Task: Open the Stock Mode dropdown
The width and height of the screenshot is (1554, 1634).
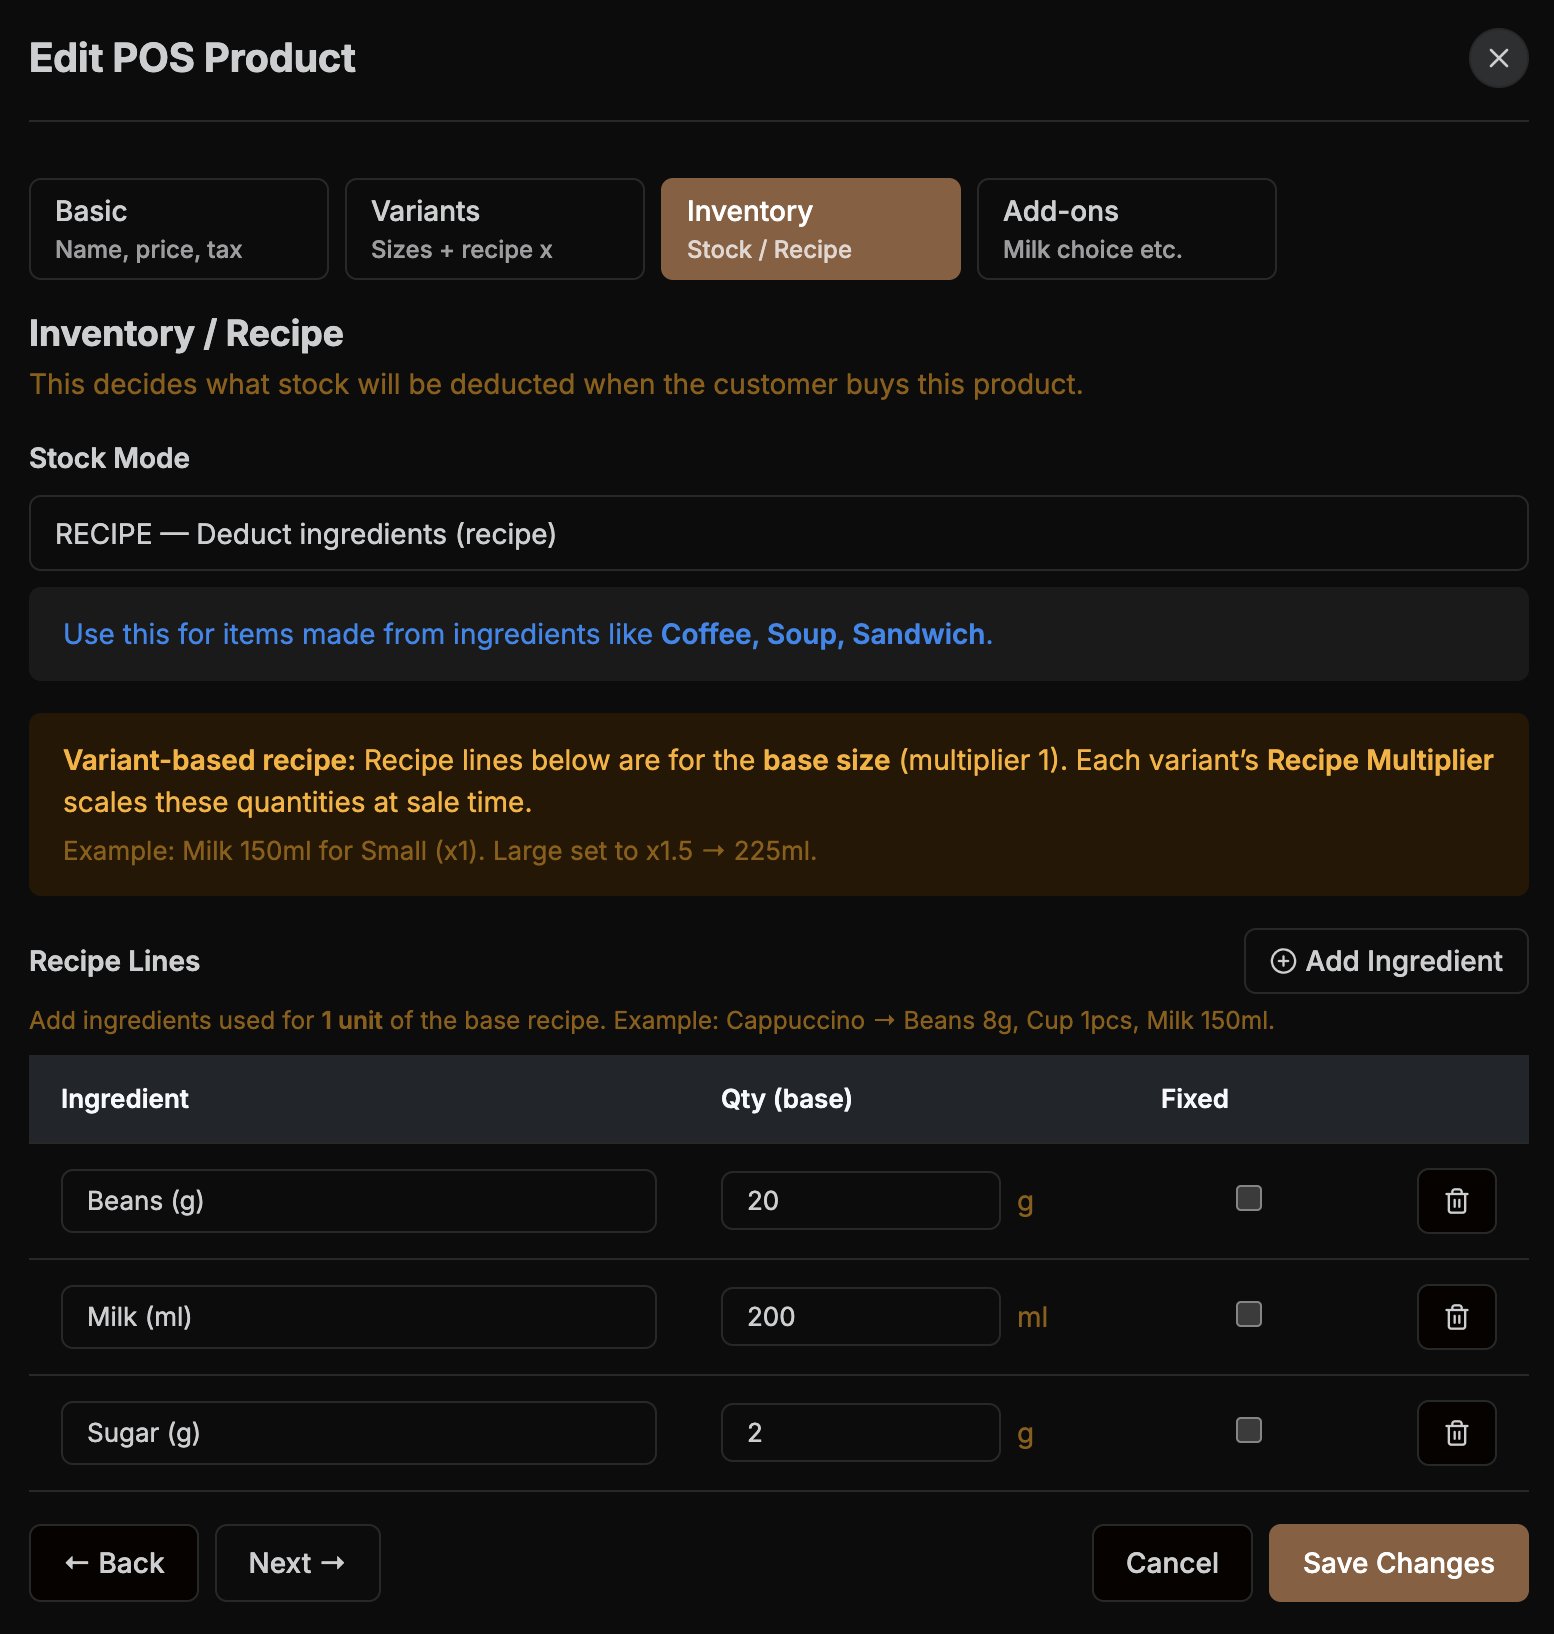Action: 778,533
